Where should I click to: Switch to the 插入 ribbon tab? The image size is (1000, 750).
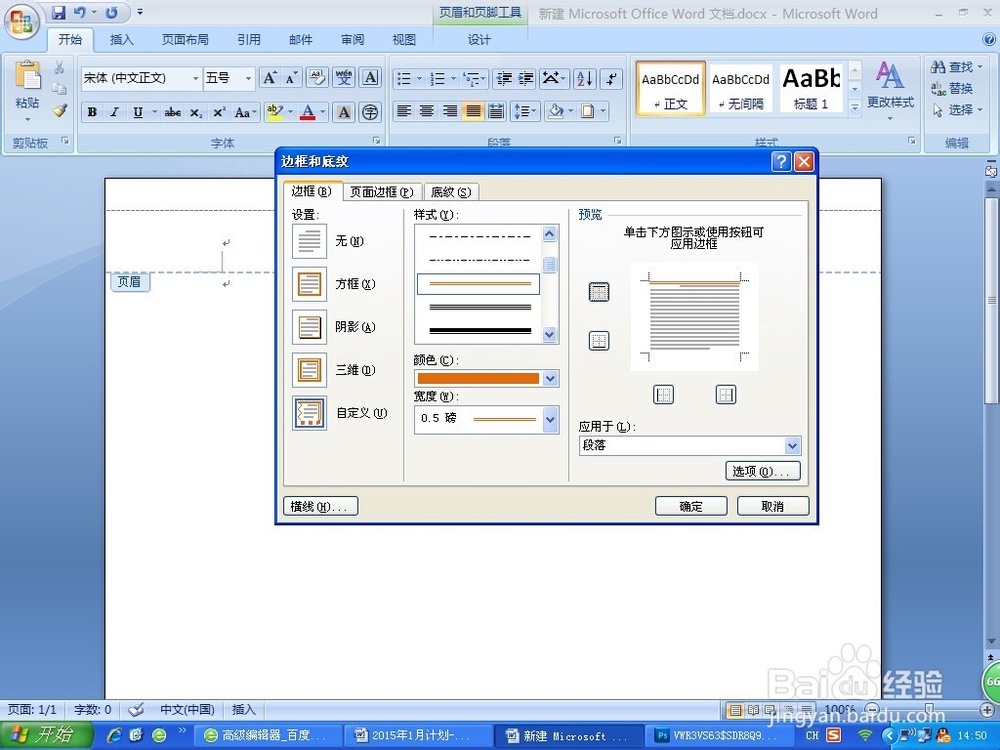pyautogui.click(x=121, y=39)
